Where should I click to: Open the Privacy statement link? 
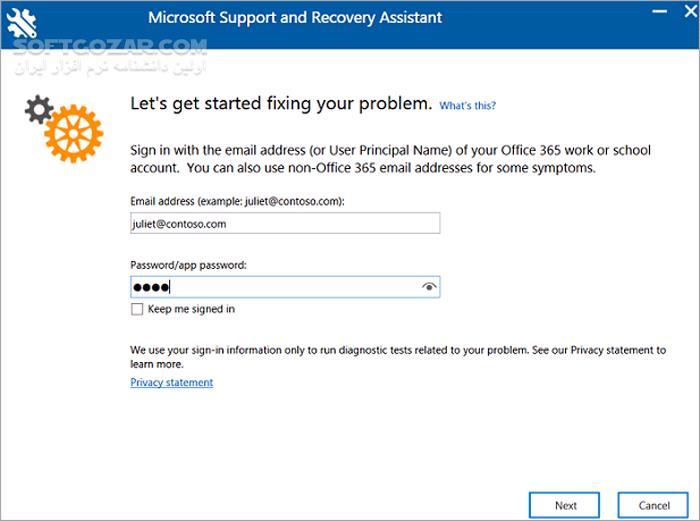[171, 383]
